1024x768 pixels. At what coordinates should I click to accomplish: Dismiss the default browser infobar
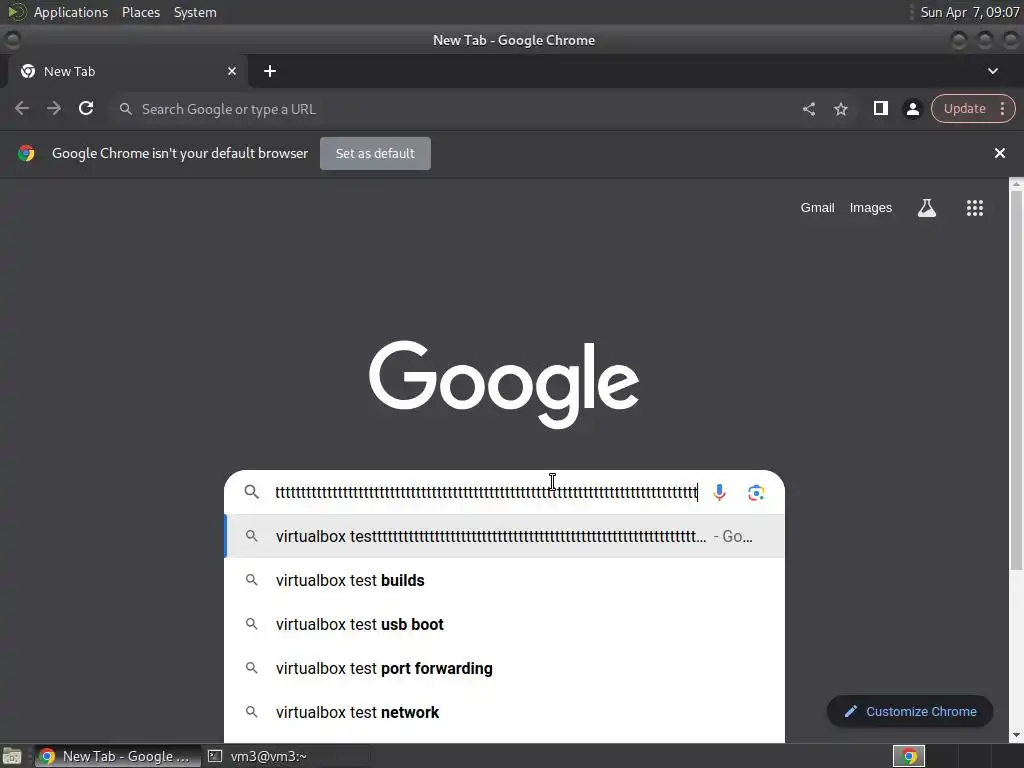[x=1000, y=153]
